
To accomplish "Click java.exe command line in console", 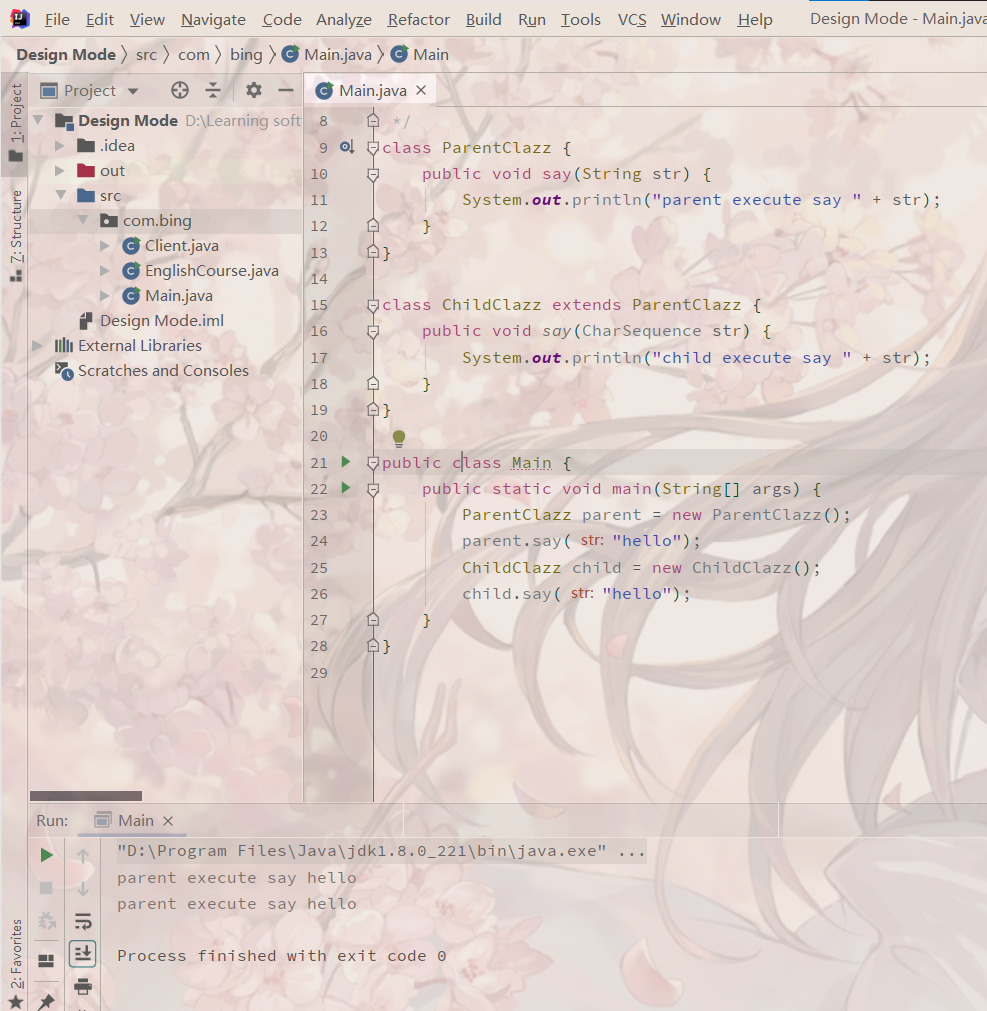I will (381, 851).
